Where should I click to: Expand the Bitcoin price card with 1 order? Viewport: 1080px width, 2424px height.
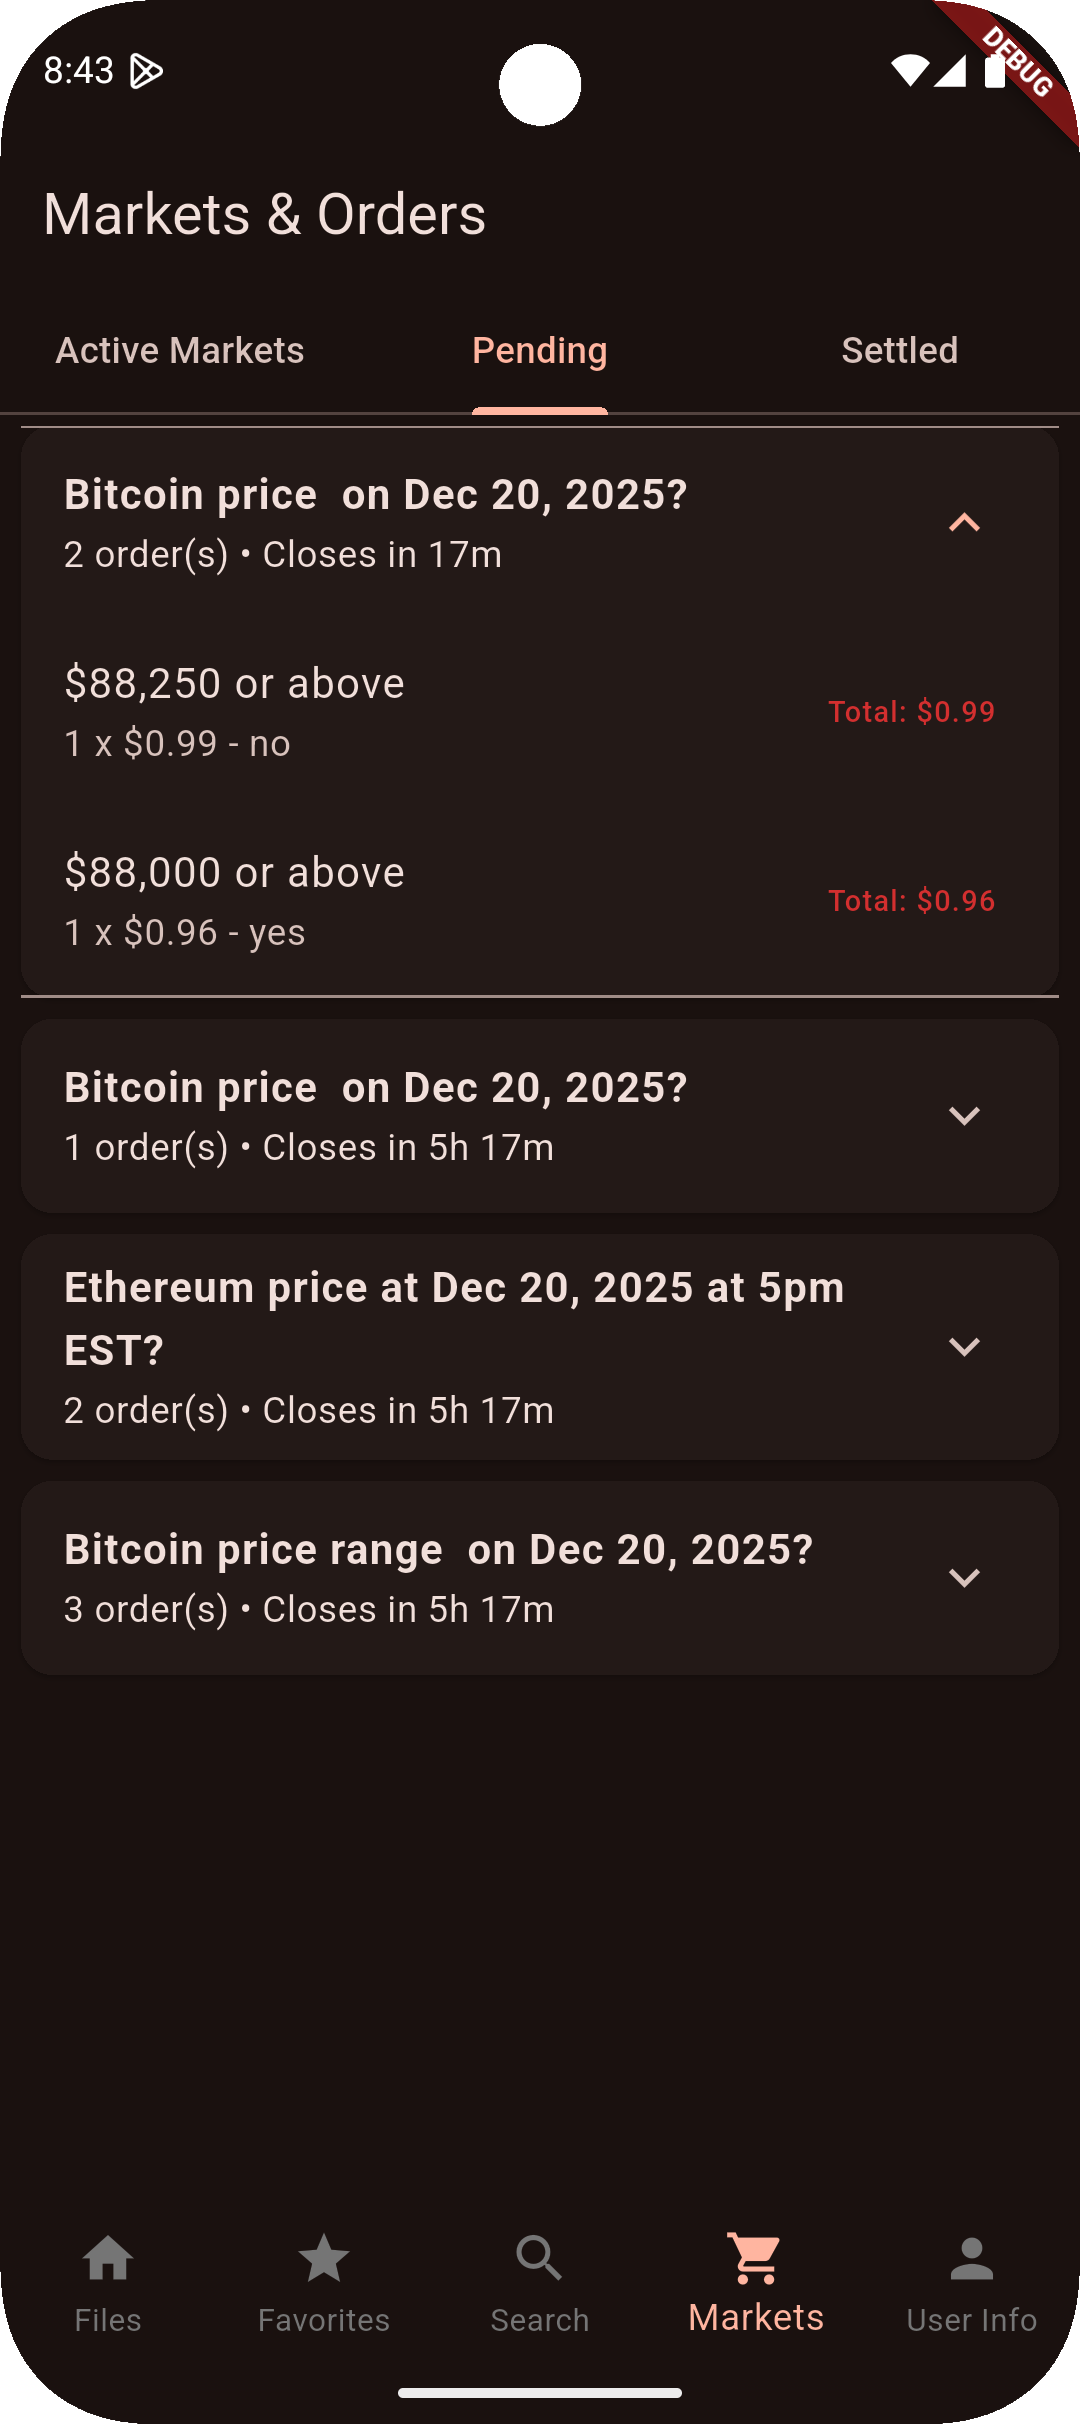point(964,1116)
